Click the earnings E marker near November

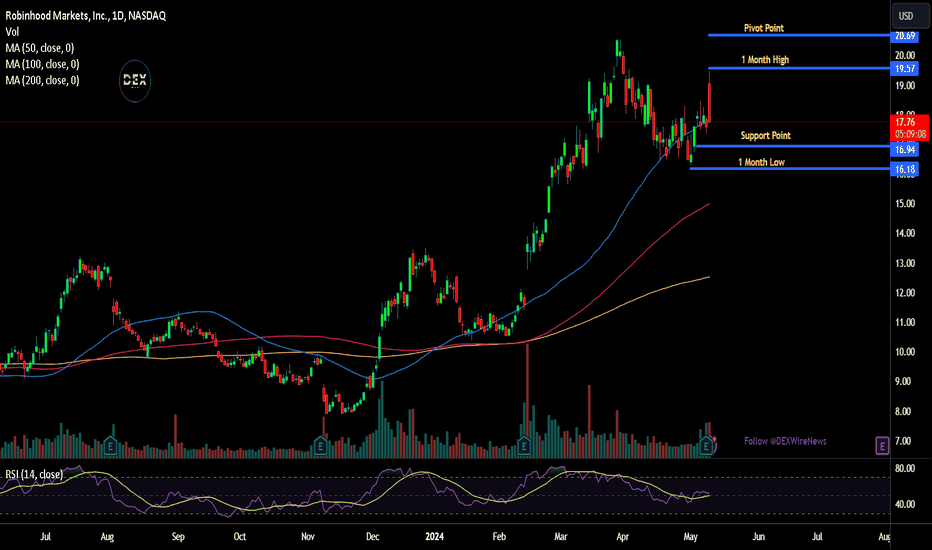pyautogui.click(x=321, y=445)
